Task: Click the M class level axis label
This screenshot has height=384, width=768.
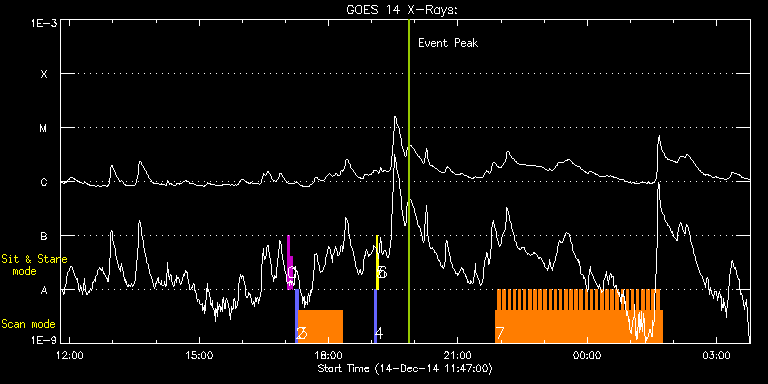Action: point(44,128)
